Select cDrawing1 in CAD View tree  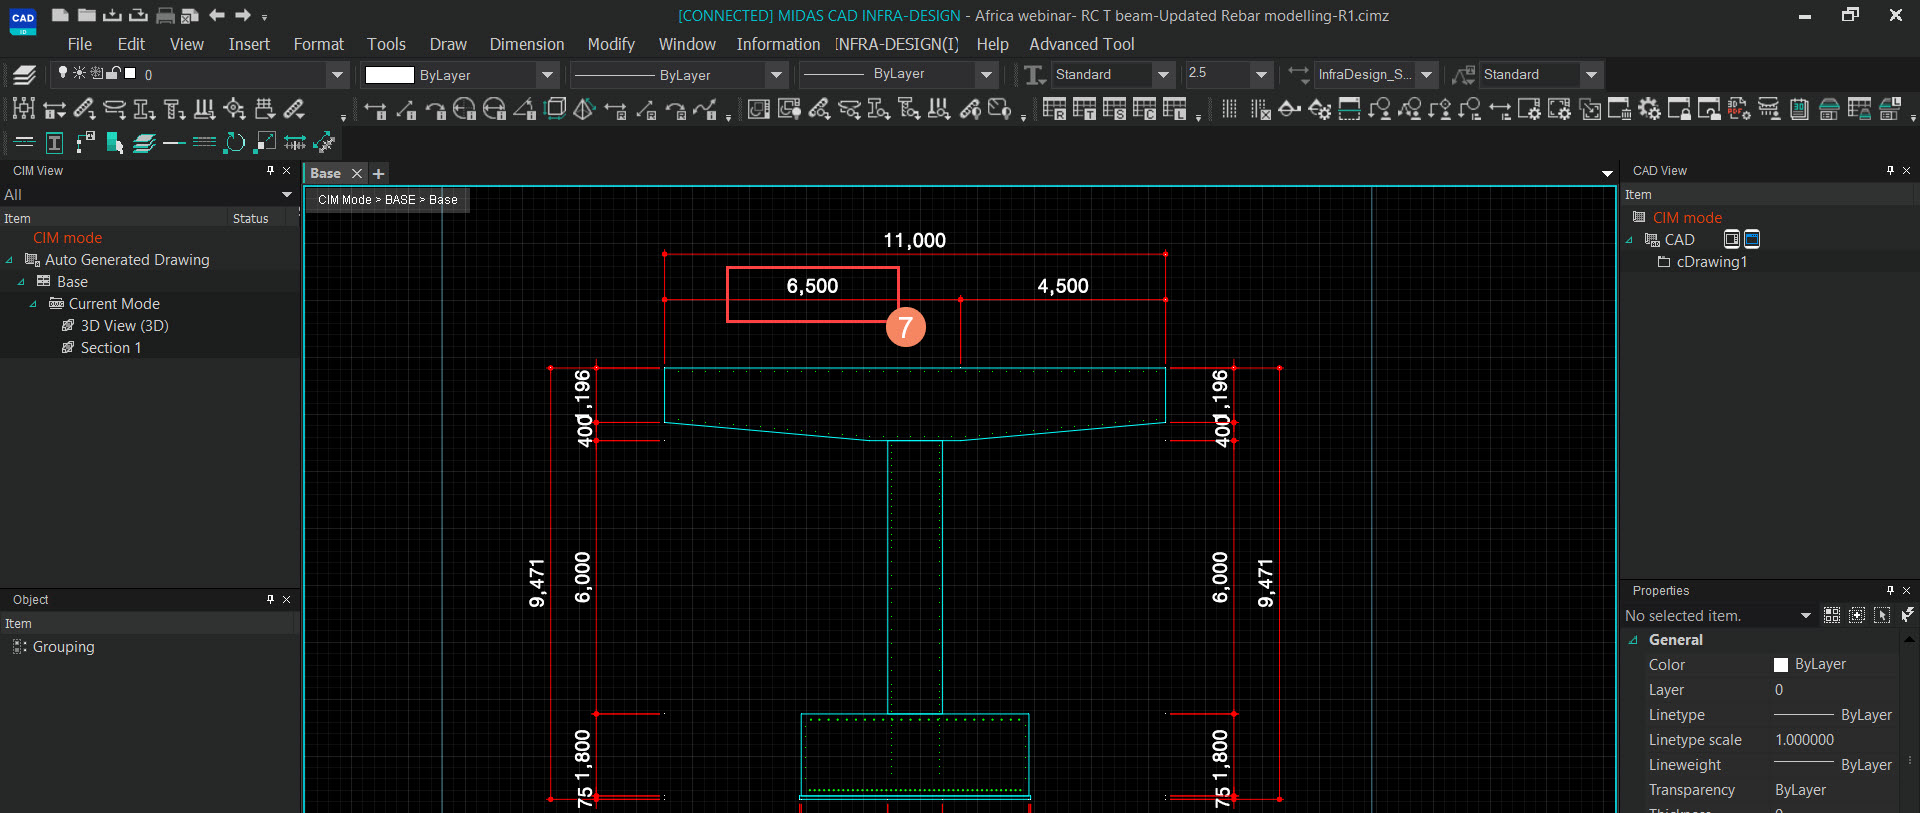point(1711,262)
